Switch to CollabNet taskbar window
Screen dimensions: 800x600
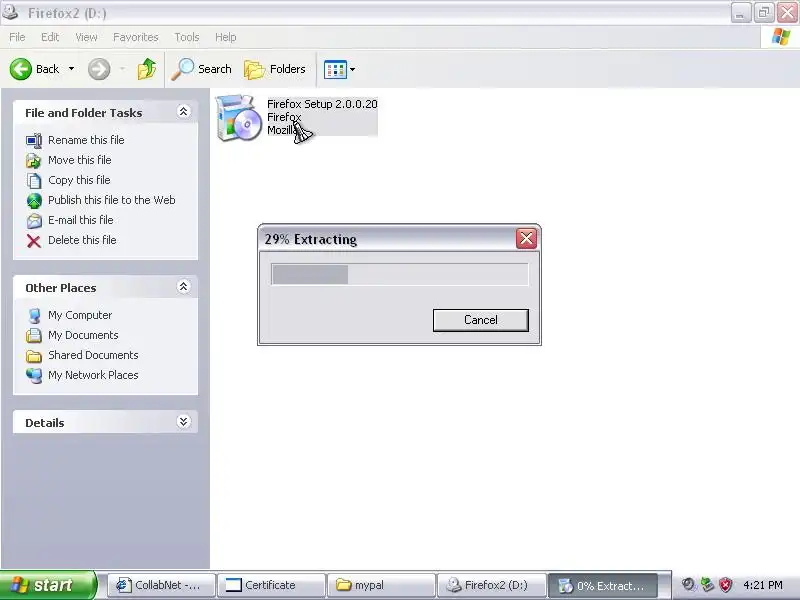tap(161, 585)
